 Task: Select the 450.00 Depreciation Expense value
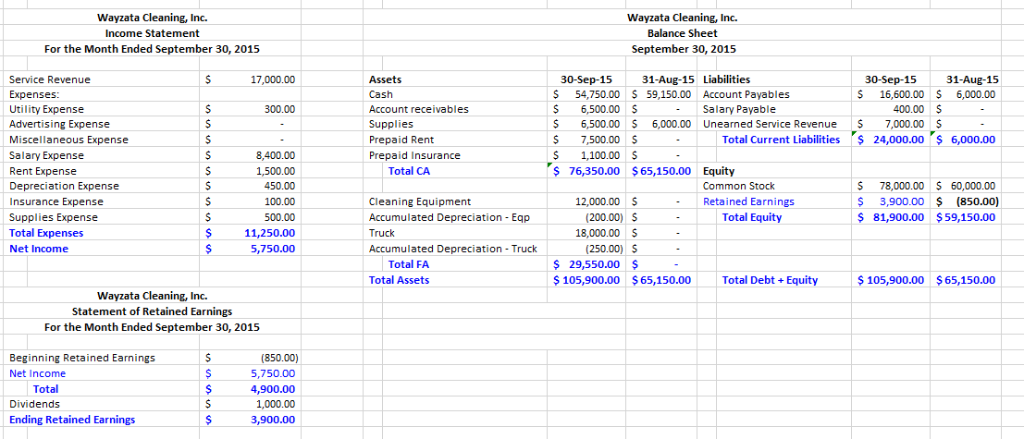281,186
